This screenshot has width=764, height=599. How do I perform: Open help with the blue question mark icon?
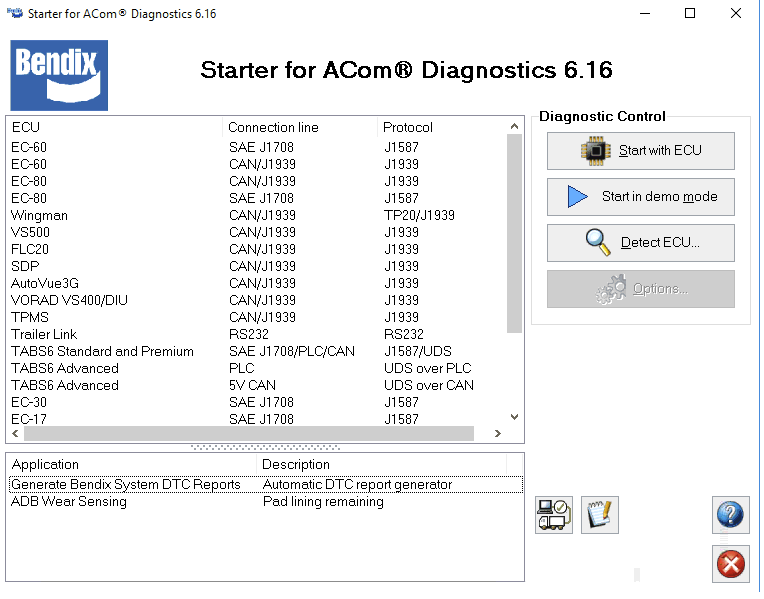(x=730, y=515)
